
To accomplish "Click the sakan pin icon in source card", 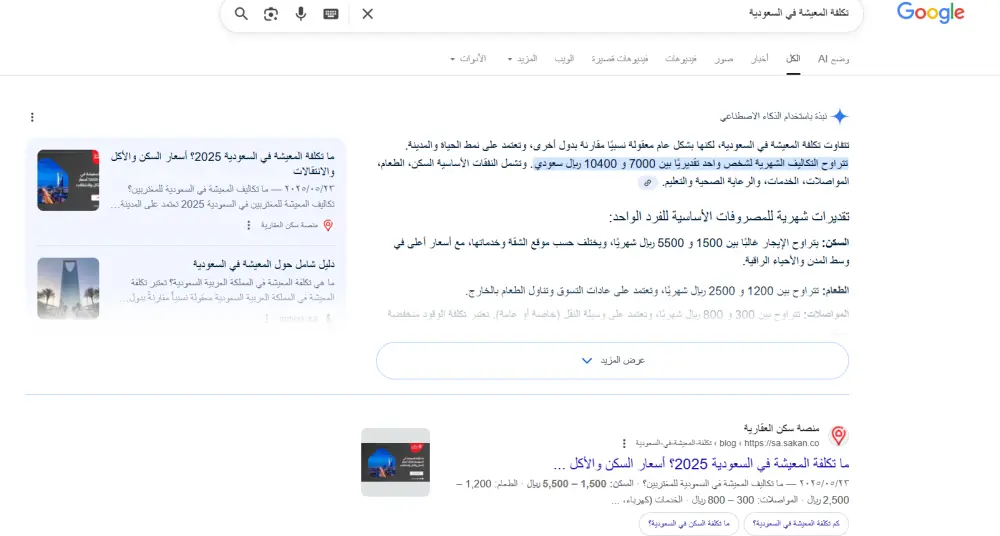I will tap(328, 225).
